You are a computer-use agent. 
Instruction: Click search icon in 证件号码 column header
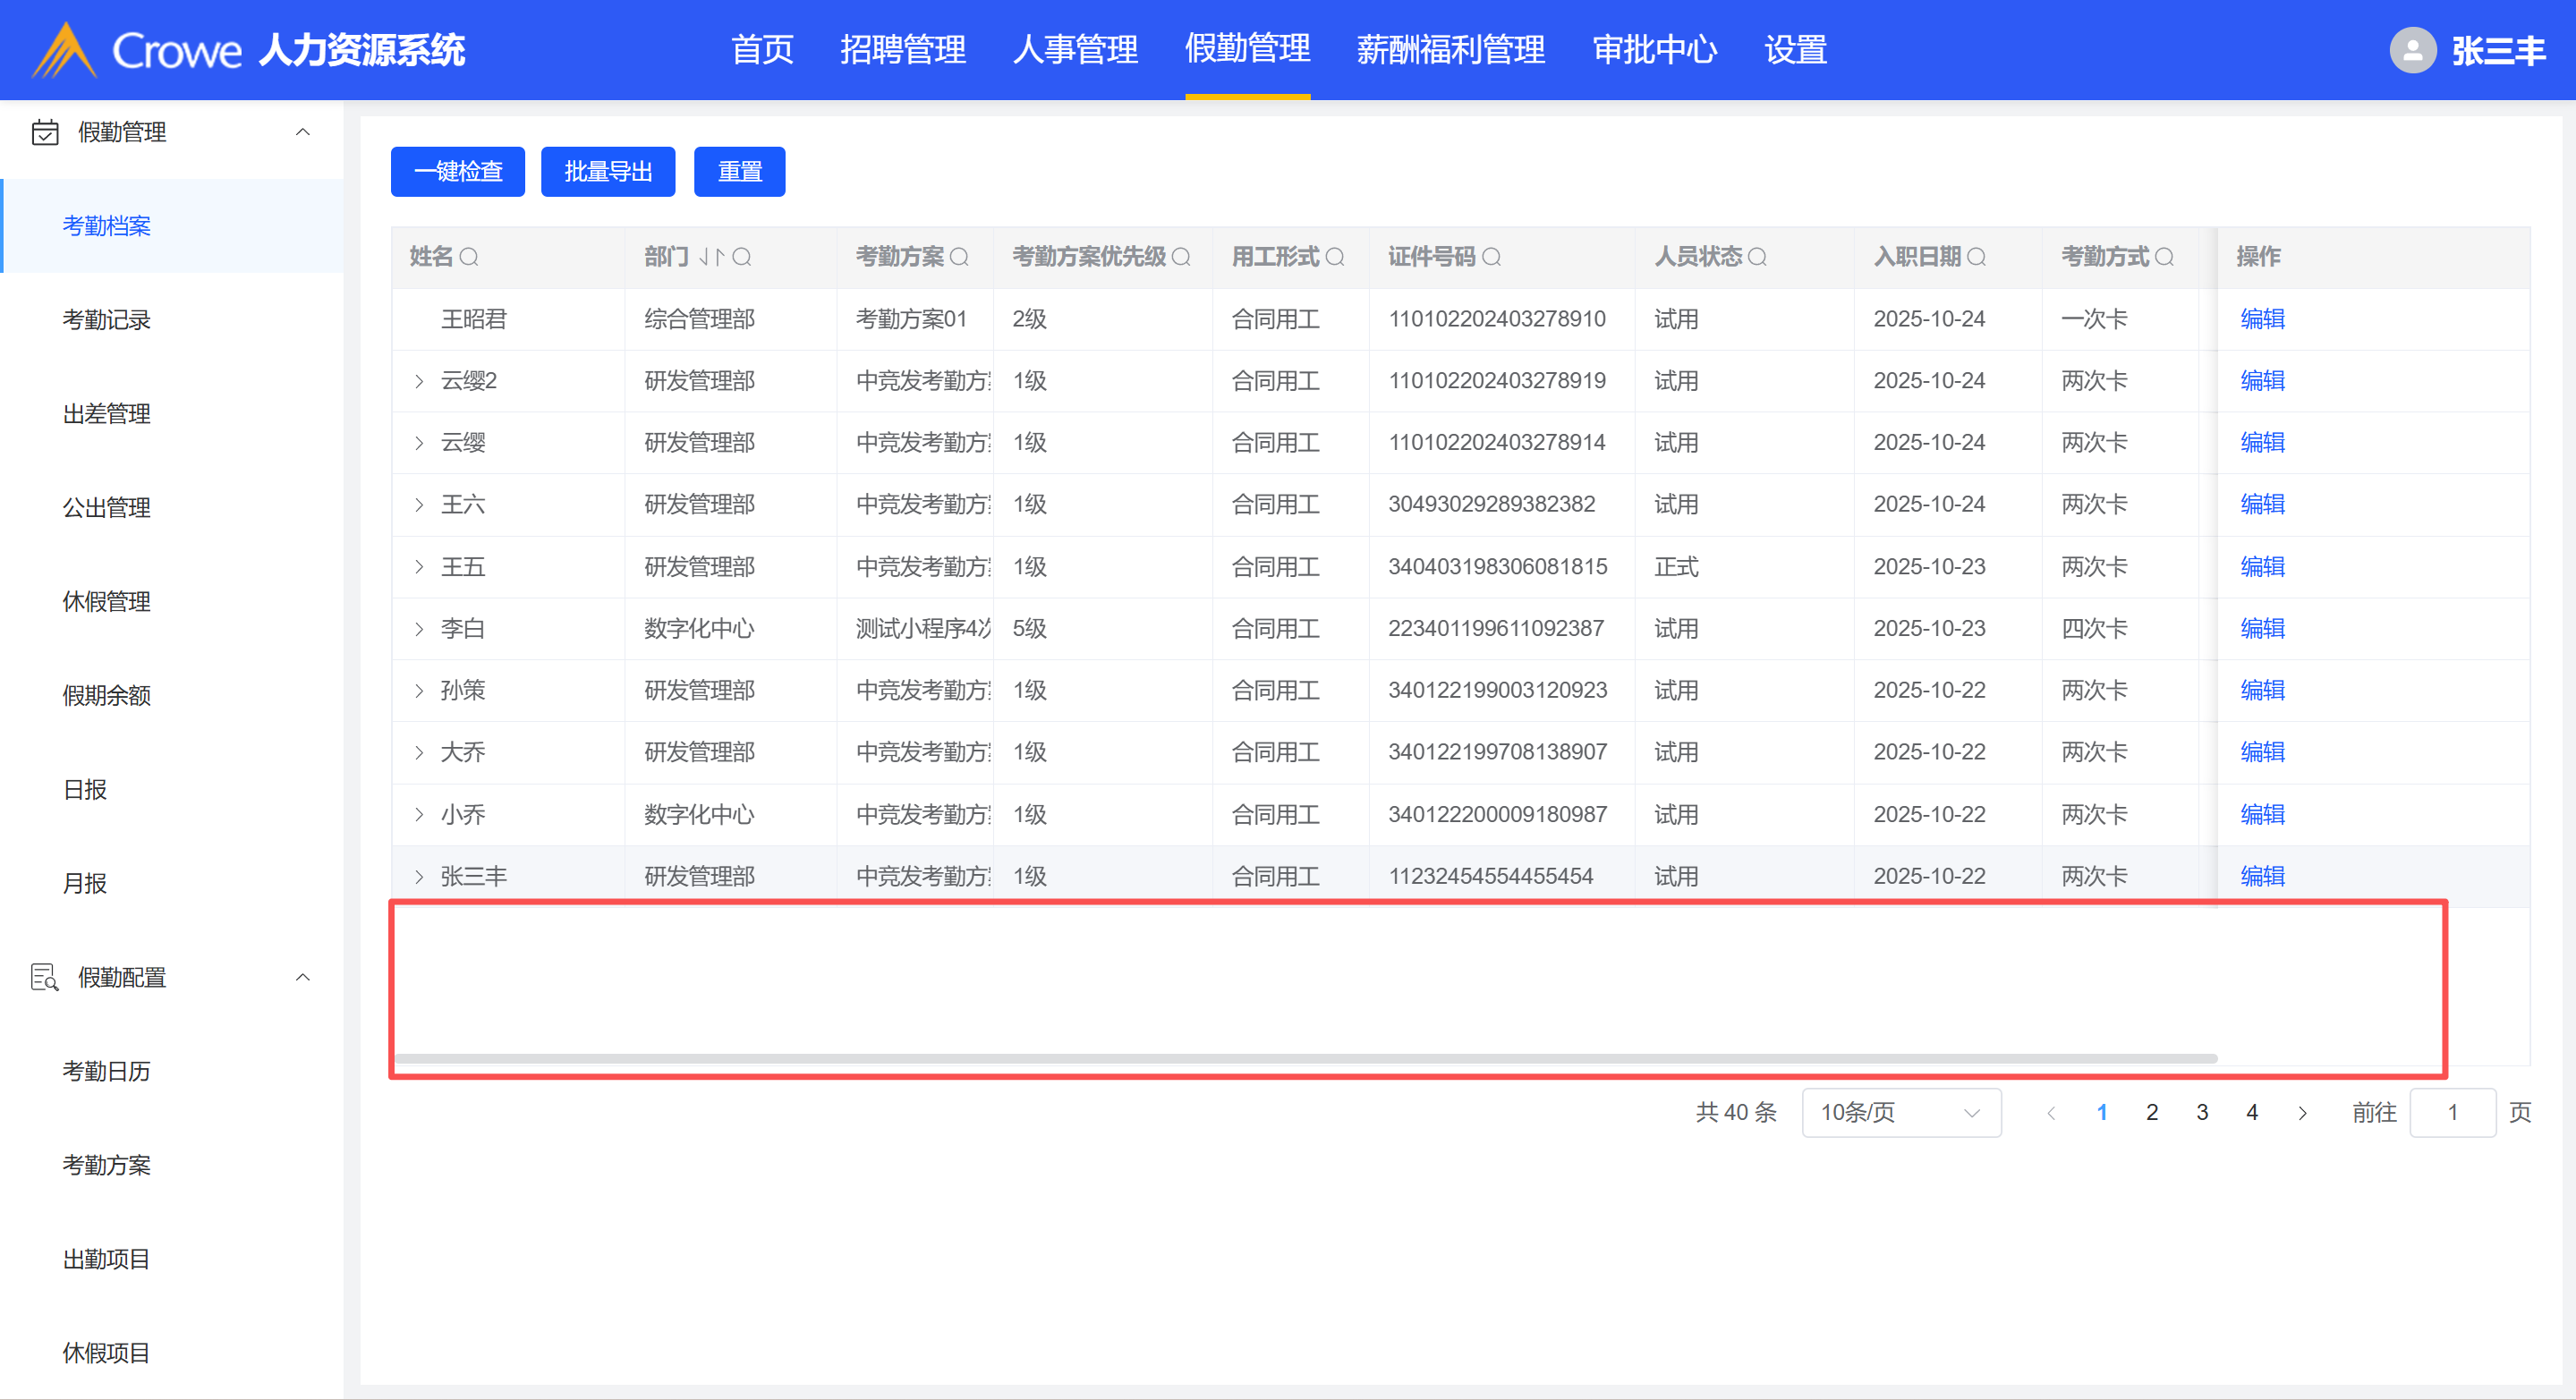1491,257
